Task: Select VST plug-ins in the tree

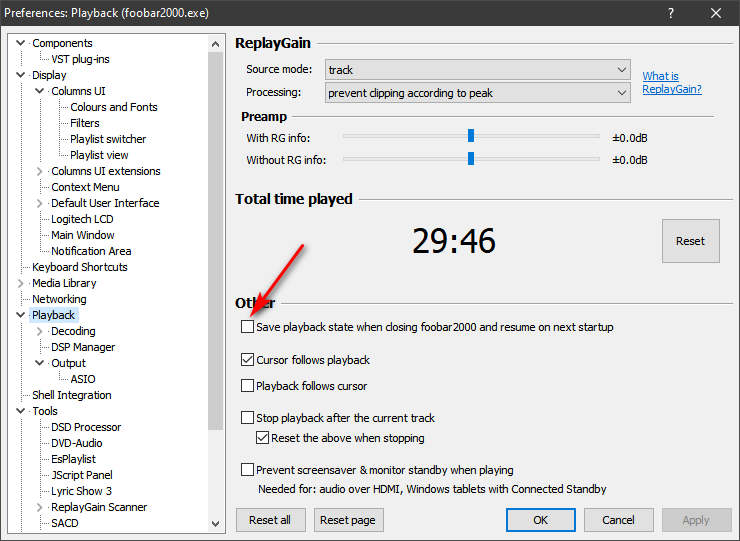Action: 80,59
